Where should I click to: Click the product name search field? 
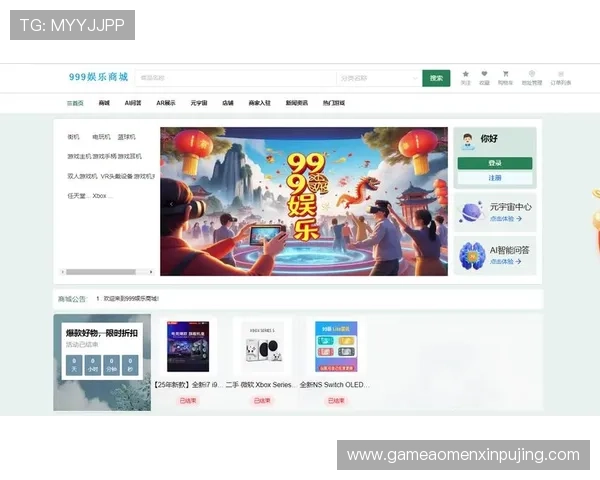click(x=236, y=78)
